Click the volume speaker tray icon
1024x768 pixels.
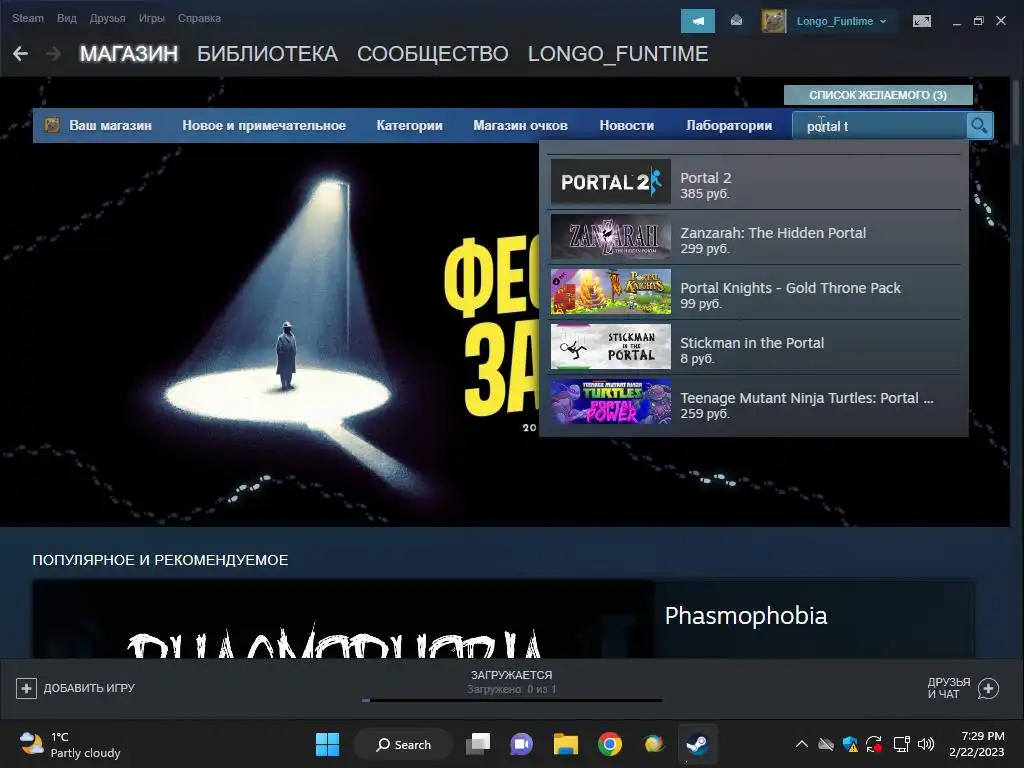tap(925, 744)
